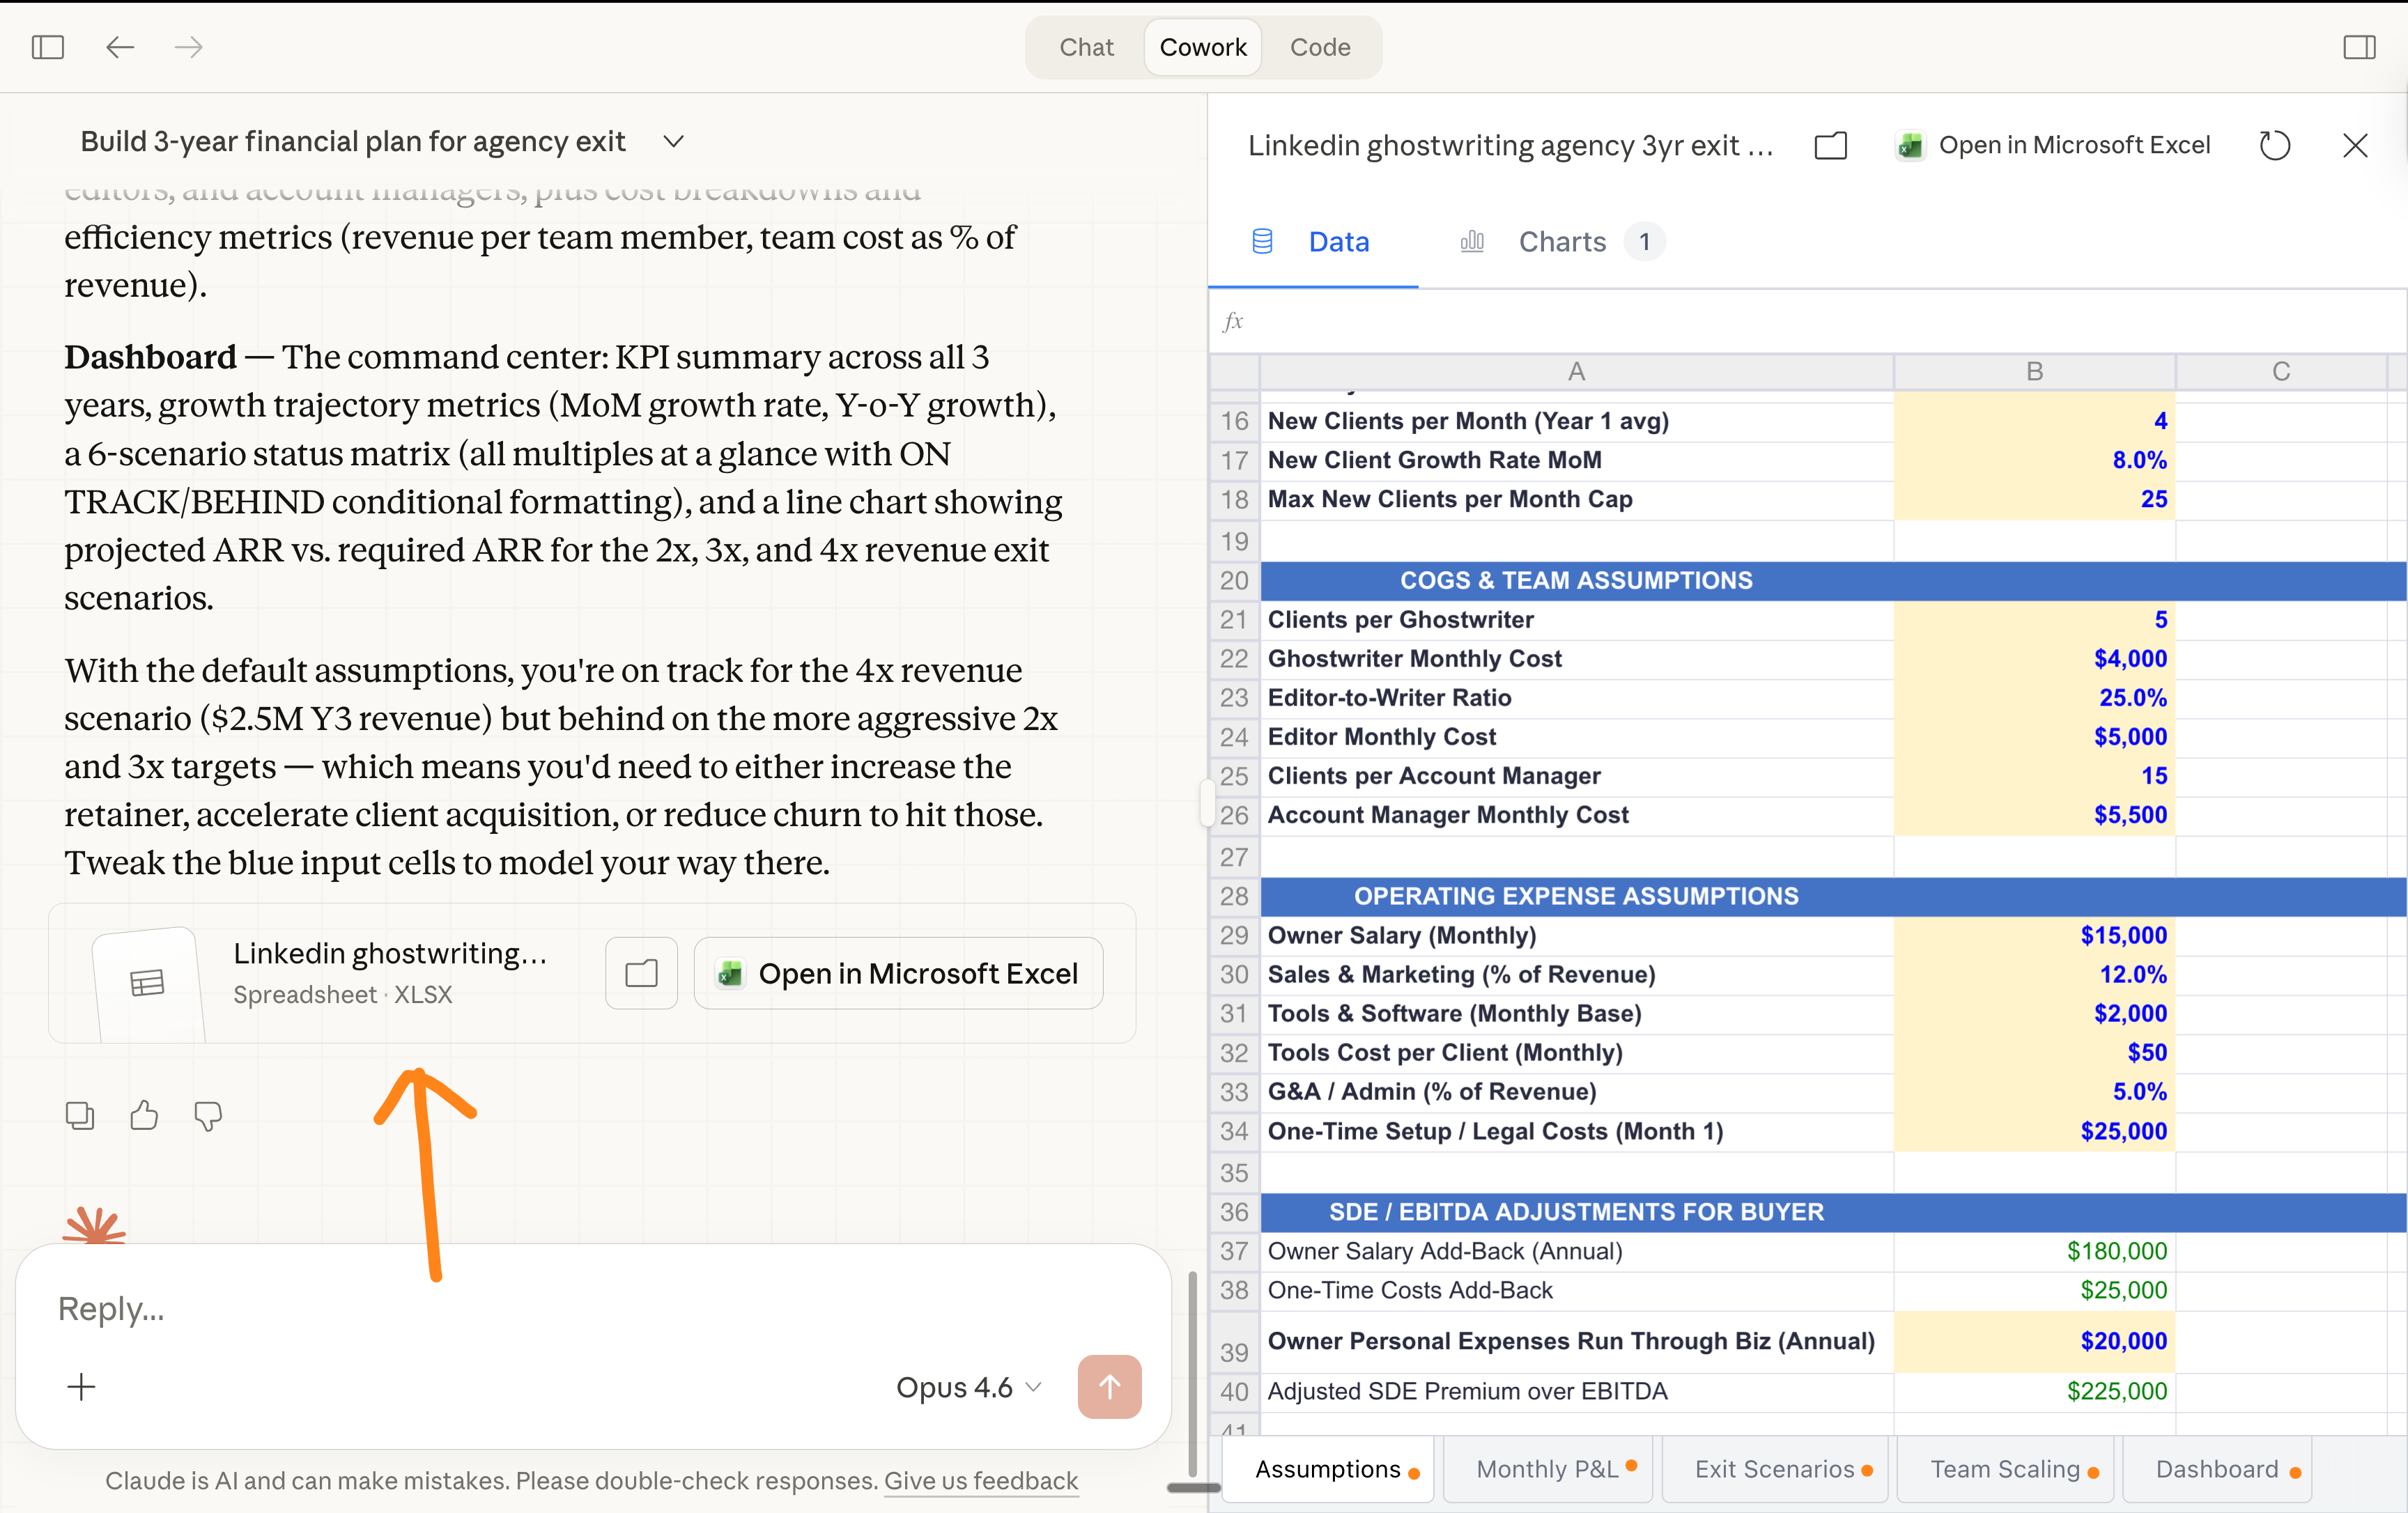Click the Give us feedback link
Image resolution: width=2408 pixels, height=1513 pixels.
click(x=980, y=1480)
